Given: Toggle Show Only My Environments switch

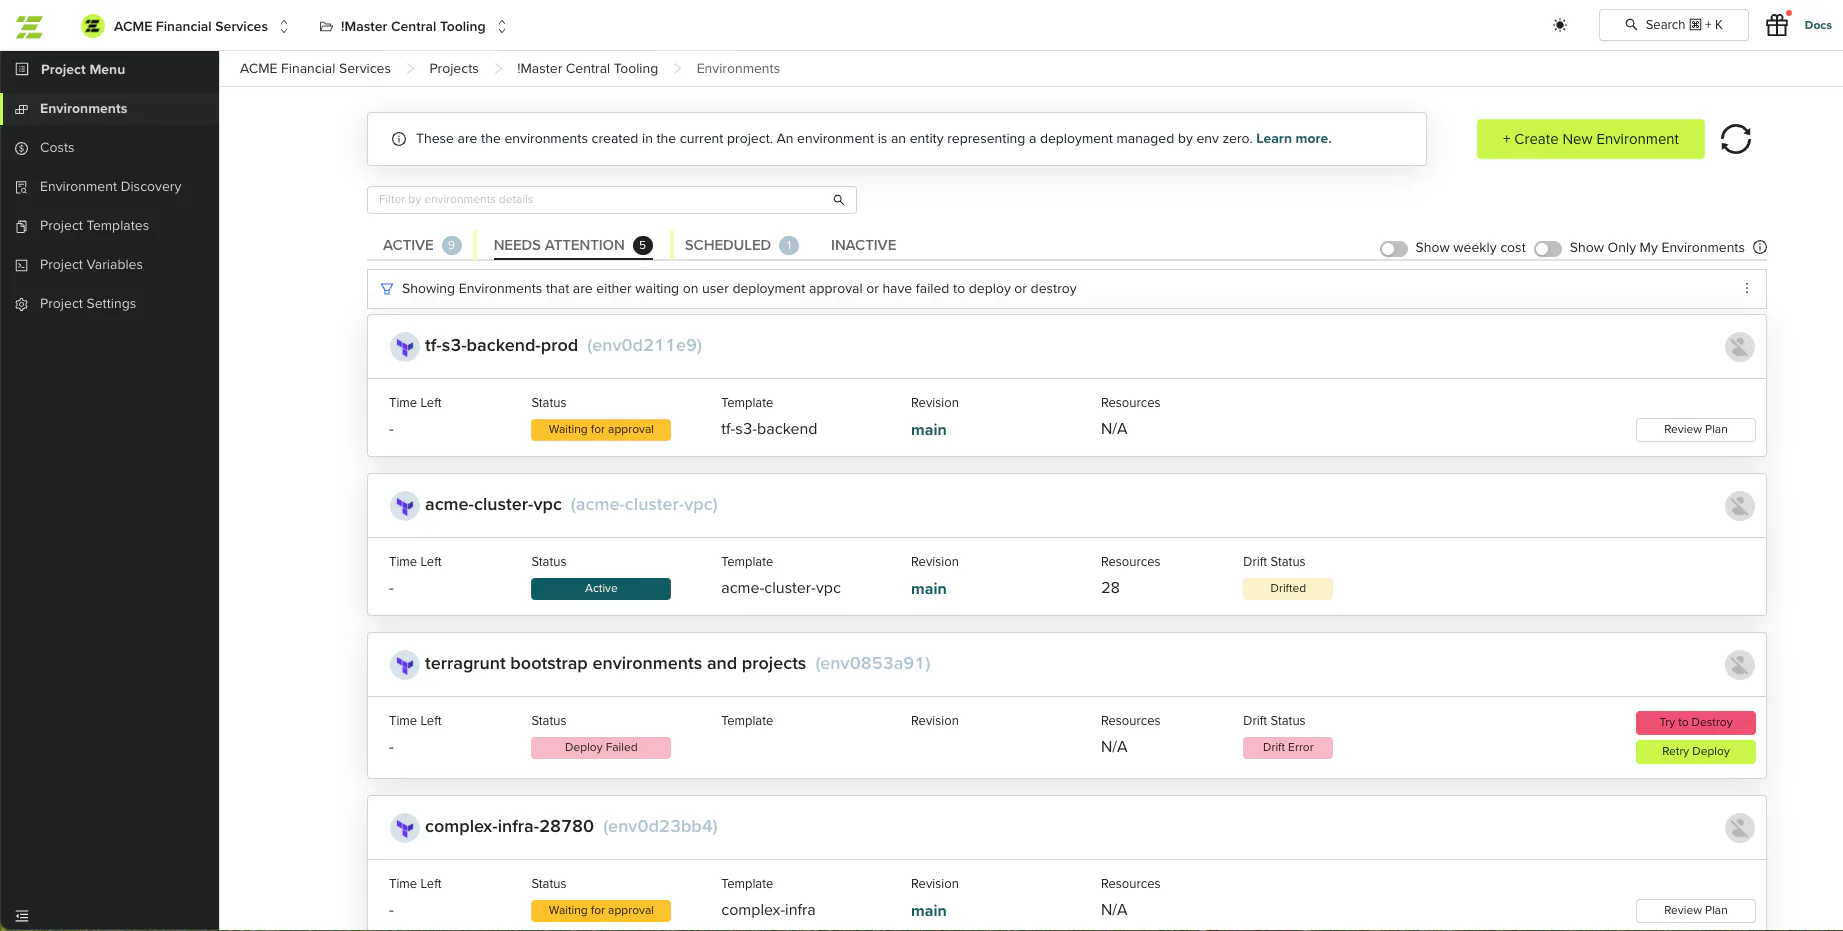Looking at the screenshot, I should point(1548,249).
